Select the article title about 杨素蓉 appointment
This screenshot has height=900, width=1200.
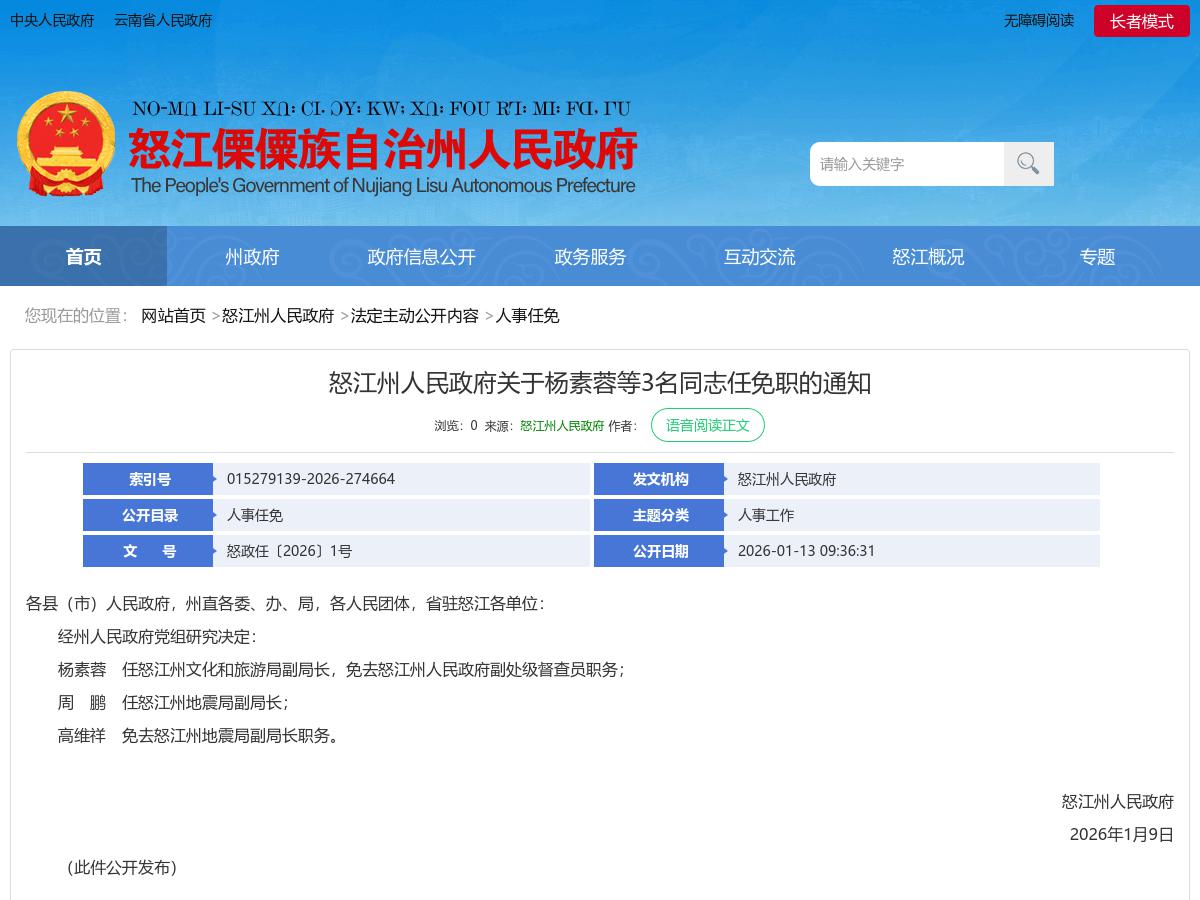(600, 383)
